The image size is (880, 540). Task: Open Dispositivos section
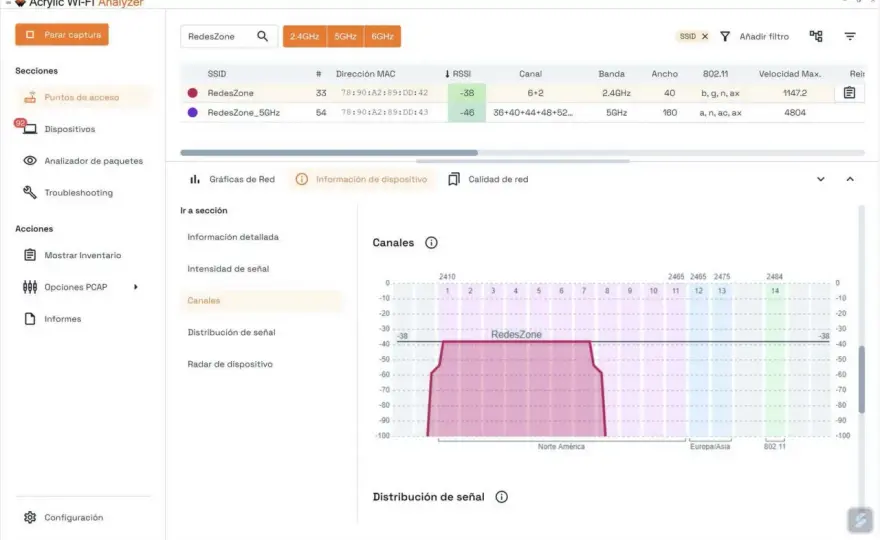[70, 129]
